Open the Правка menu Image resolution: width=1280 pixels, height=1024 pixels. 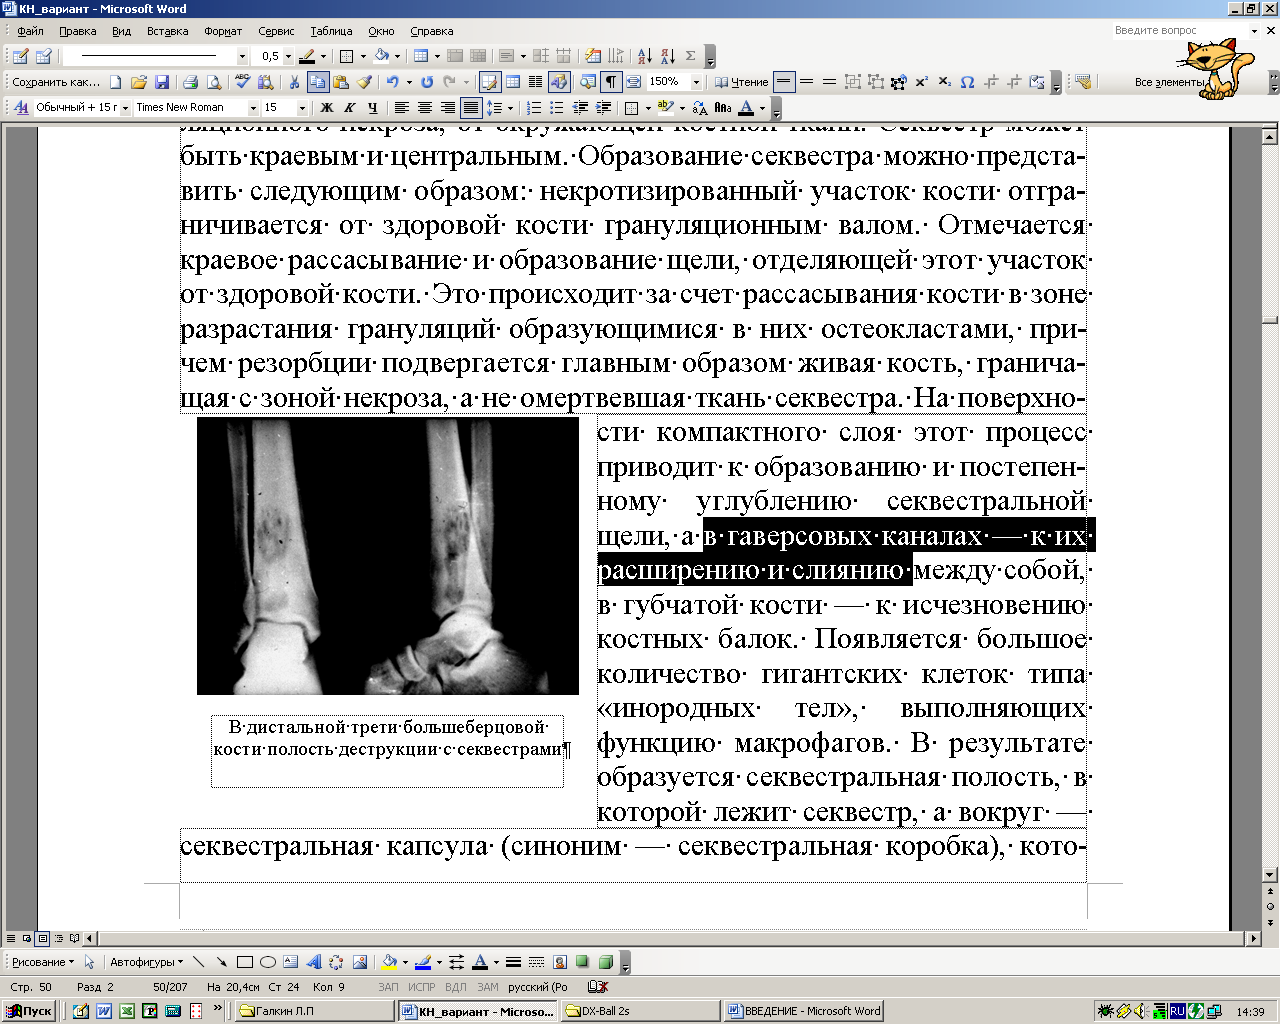[78, 31]
